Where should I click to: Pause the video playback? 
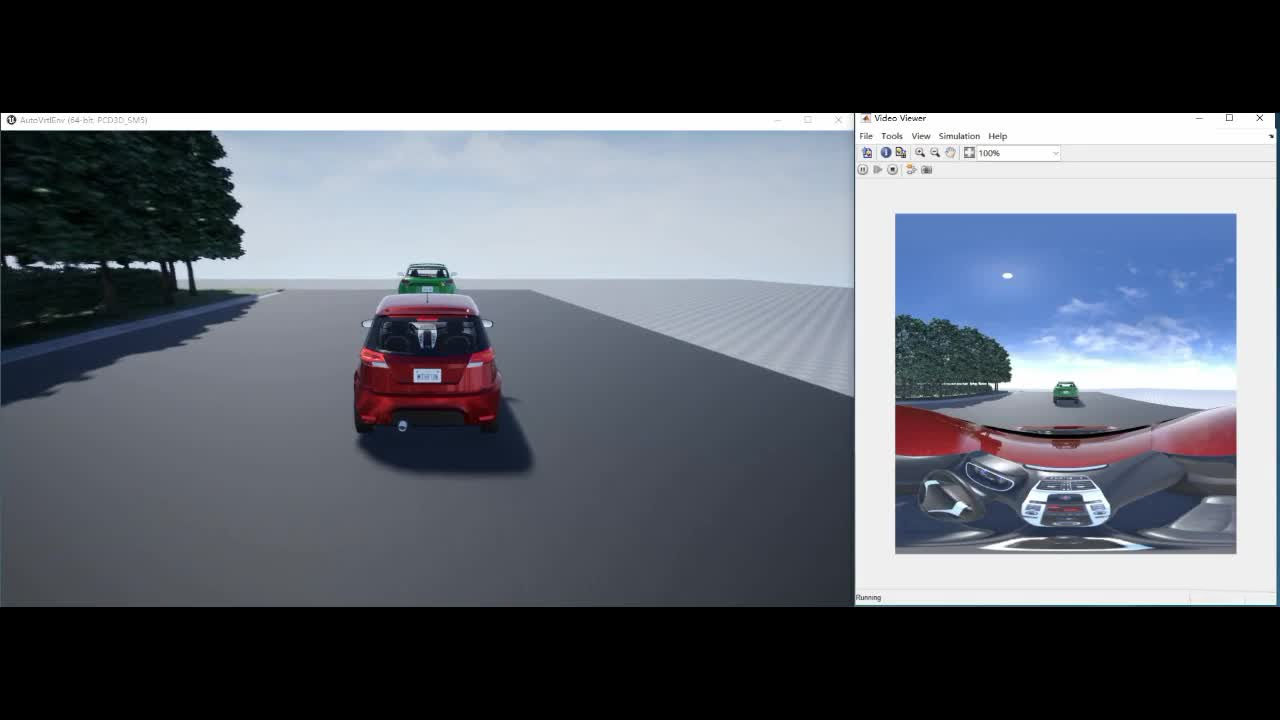click(863, 170)
